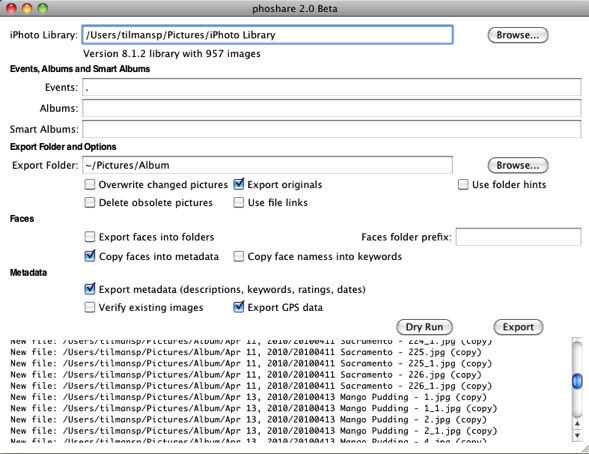Enable Copy face namess into keywords
The width and height of the screenshot is (589, 454).
(239, 256)
